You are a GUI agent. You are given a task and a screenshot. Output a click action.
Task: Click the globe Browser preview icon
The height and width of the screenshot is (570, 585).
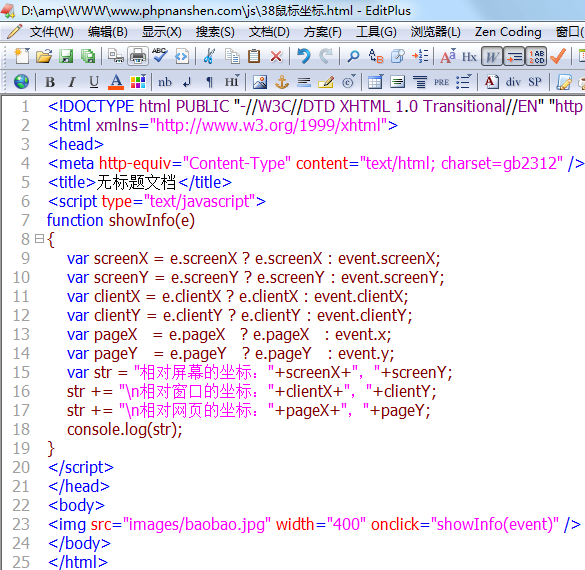21,81
